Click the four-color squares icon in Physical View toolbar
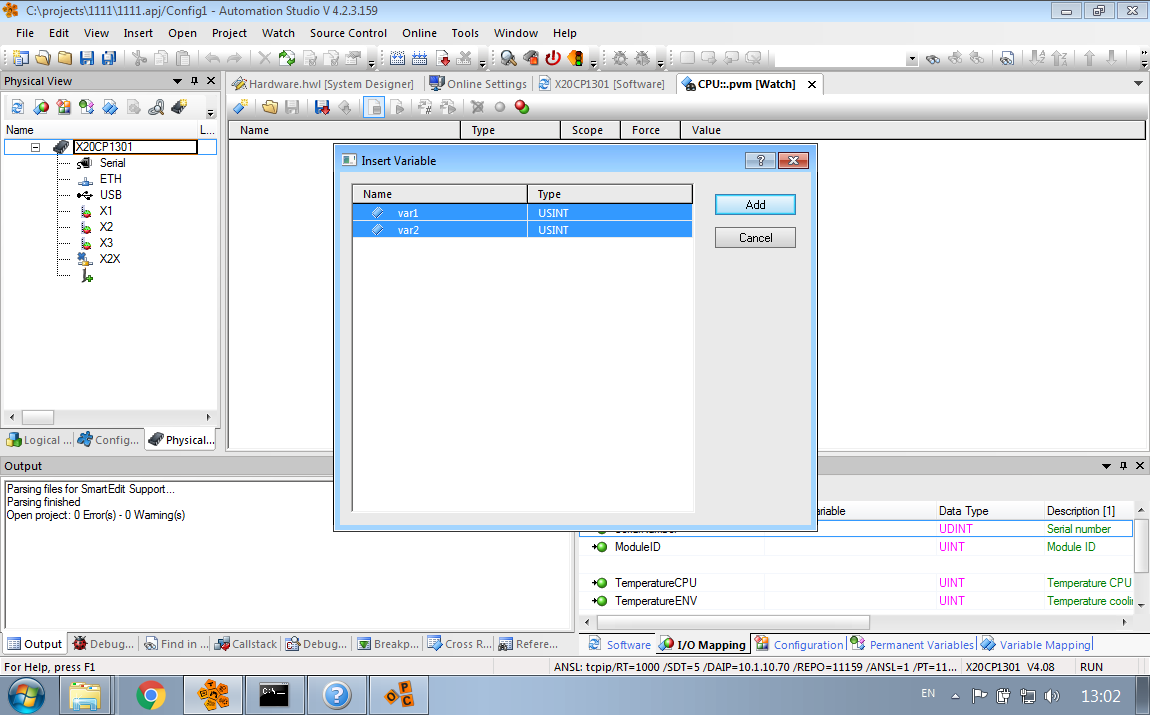Screen dimensions: 1150x715 click(64, 107)
